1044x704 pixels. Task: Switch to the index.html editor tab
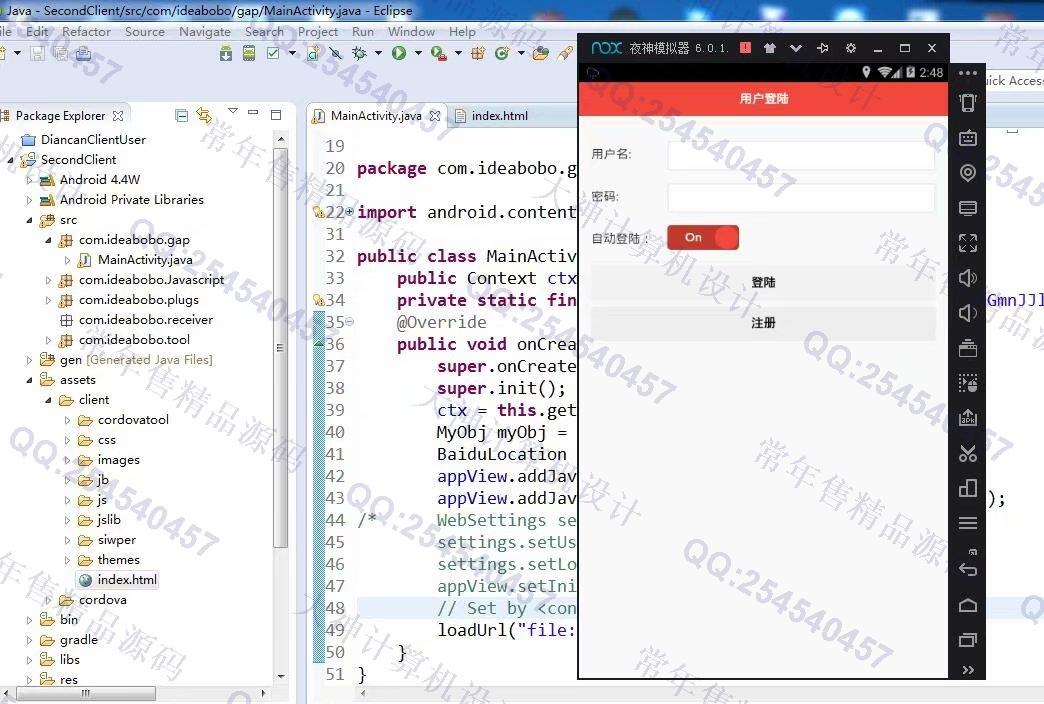pyautogui.click(x=493, y=116)
